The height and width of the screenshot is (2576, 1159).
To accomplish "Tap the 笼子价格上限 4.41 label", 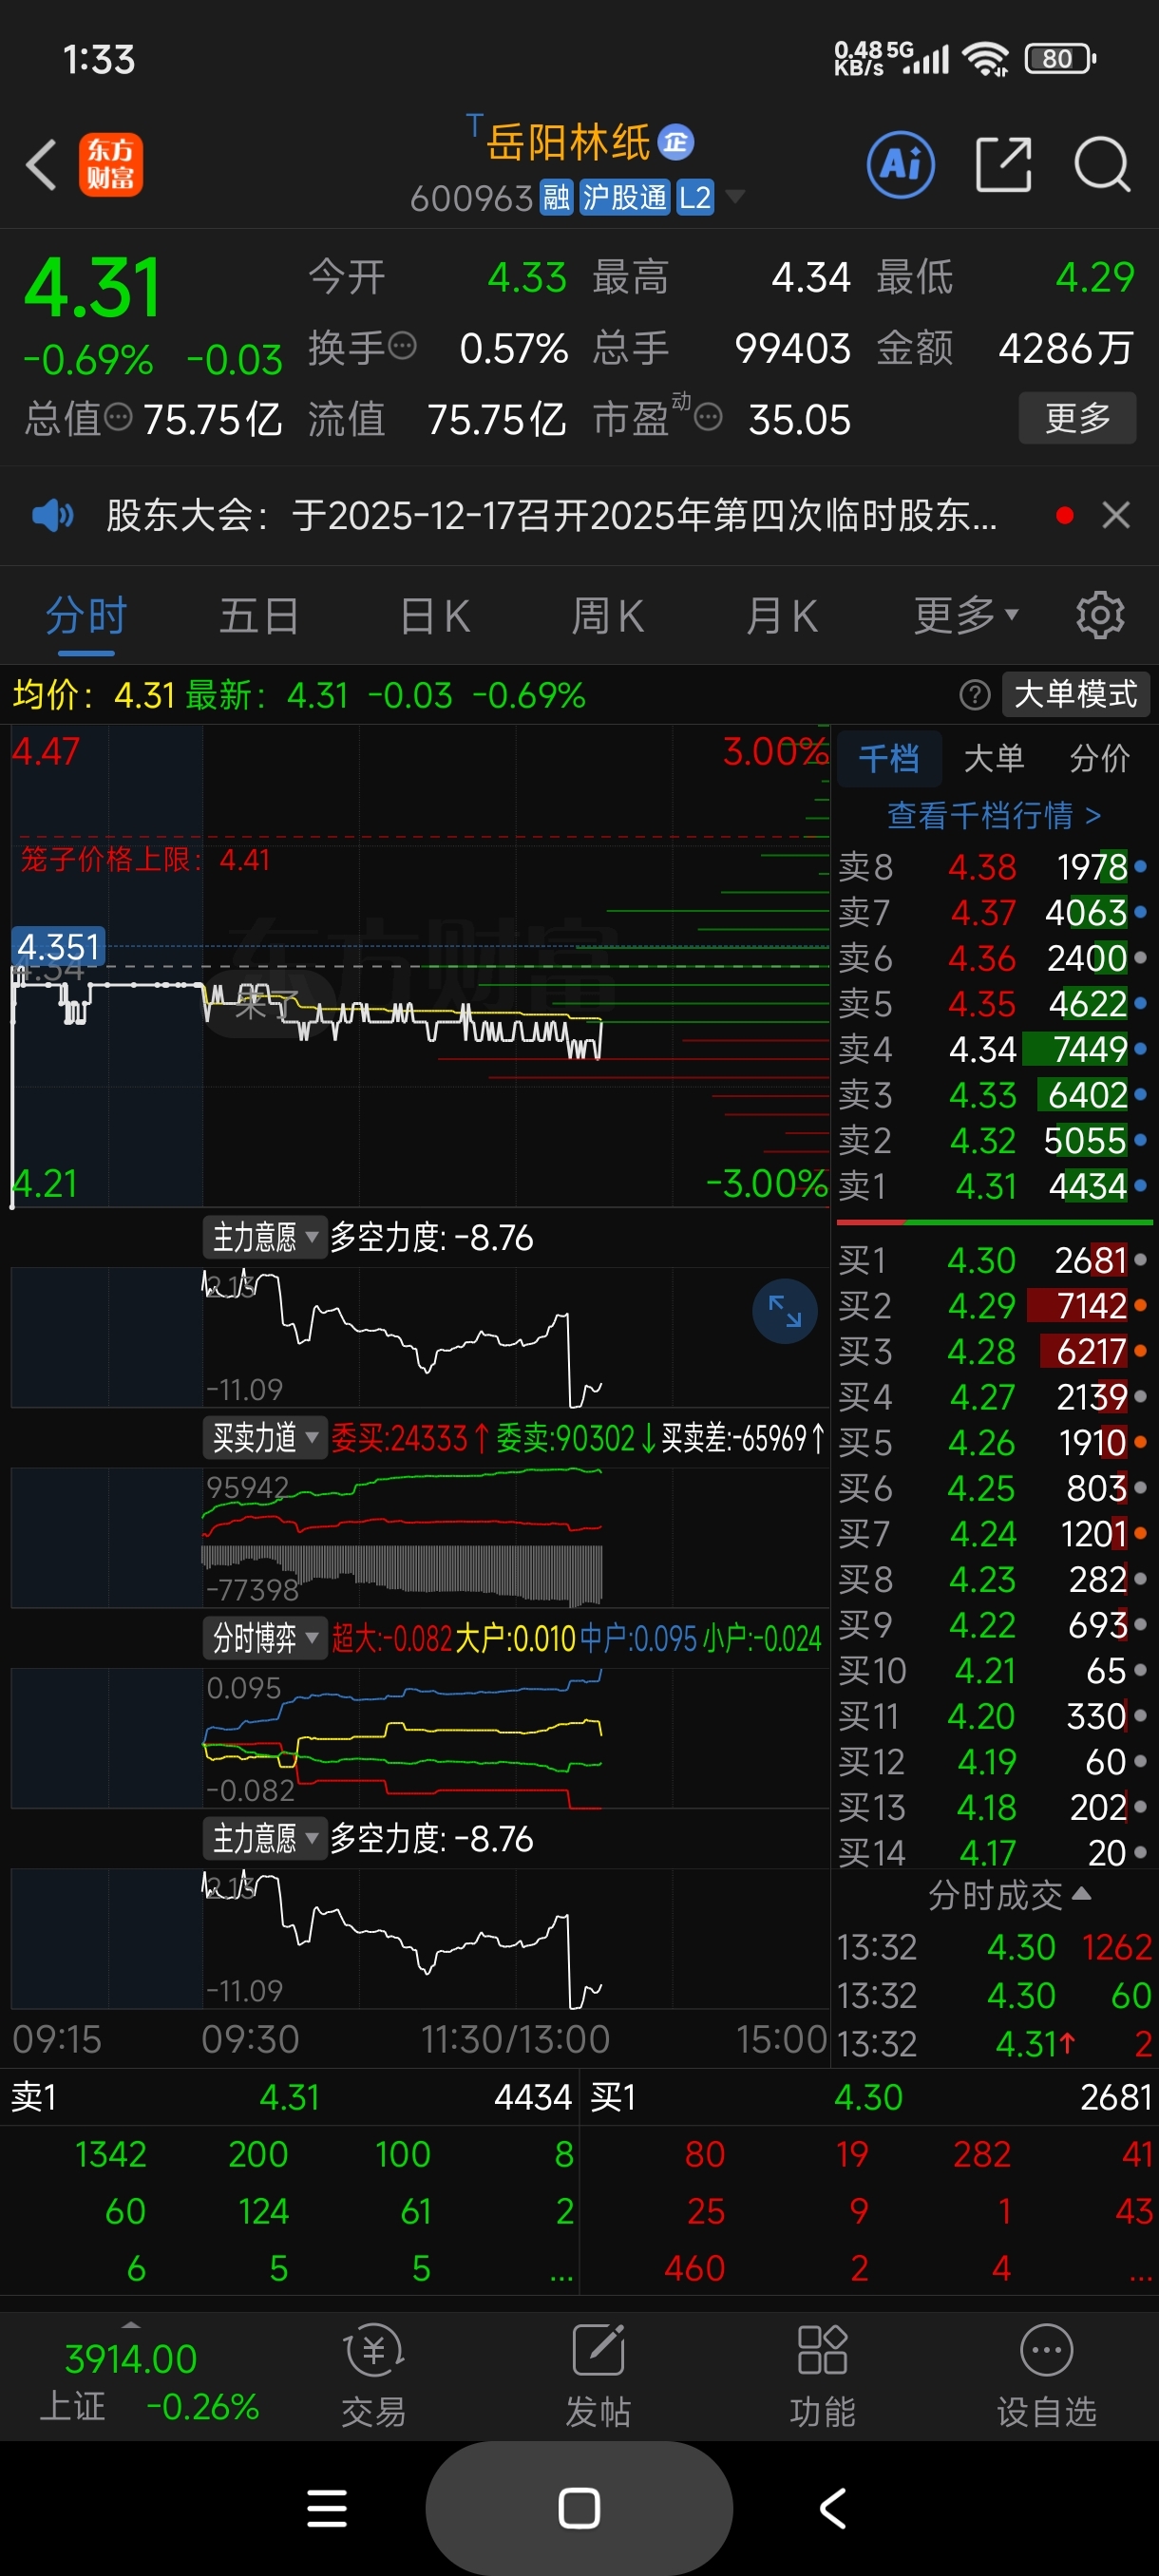I will 145,859.
